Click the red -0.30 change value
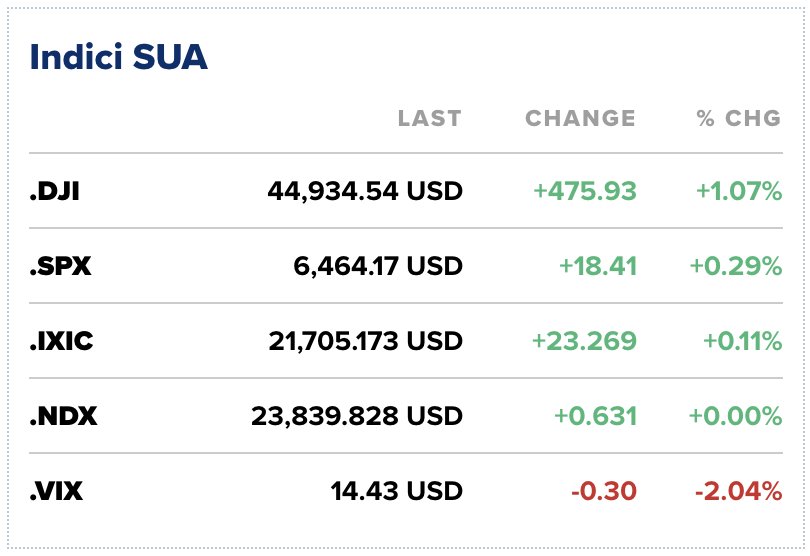Screen dimensions: 810x556 pos(604,490)
